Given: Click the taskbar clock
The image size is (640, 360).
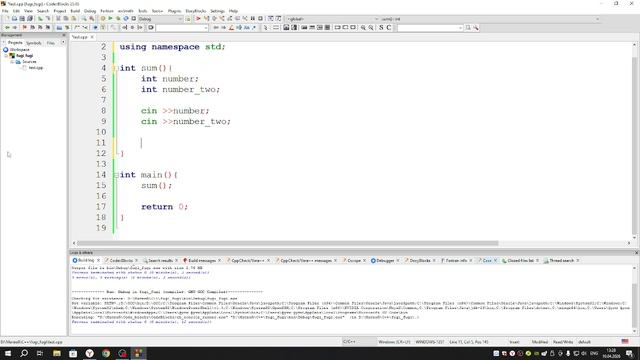Looking at the screenshot, I should click(611, 353).
